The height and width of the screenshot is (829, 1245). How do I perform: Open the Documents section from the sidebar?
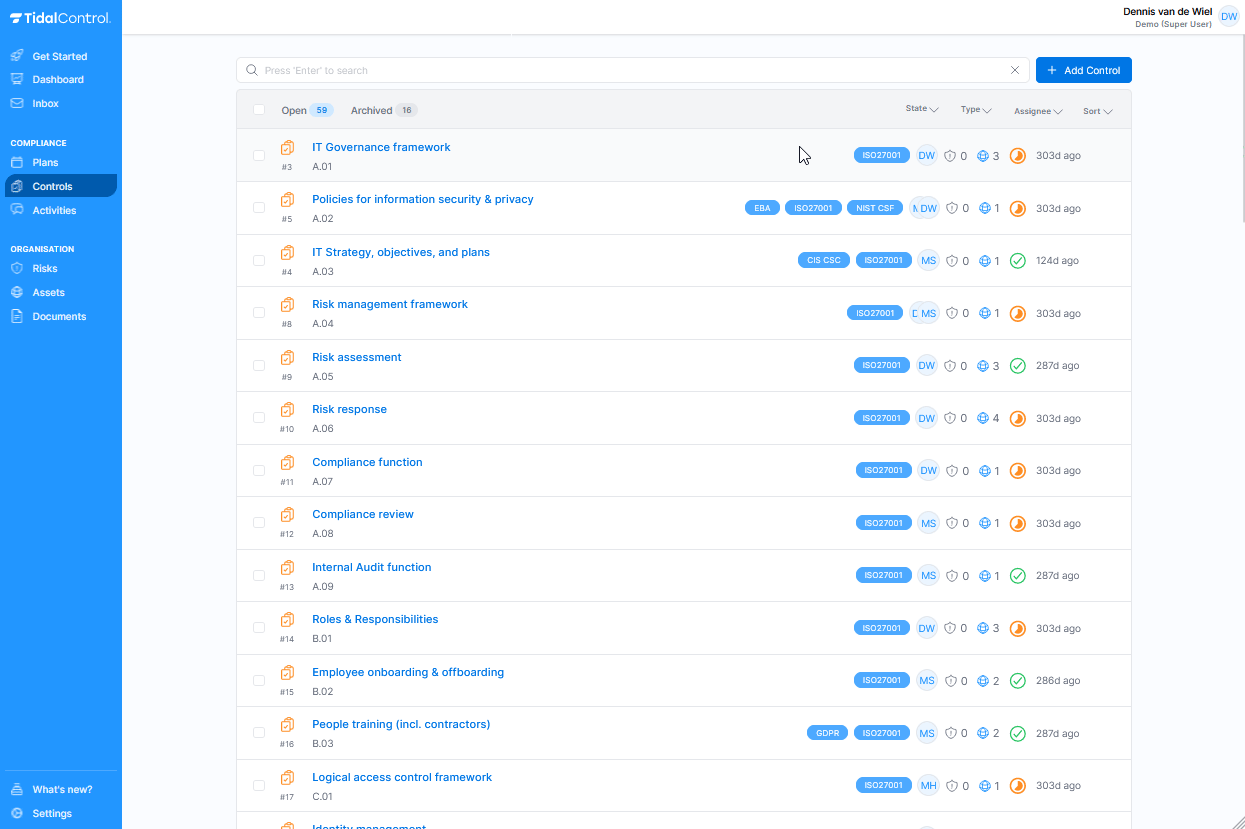point(16,316)
